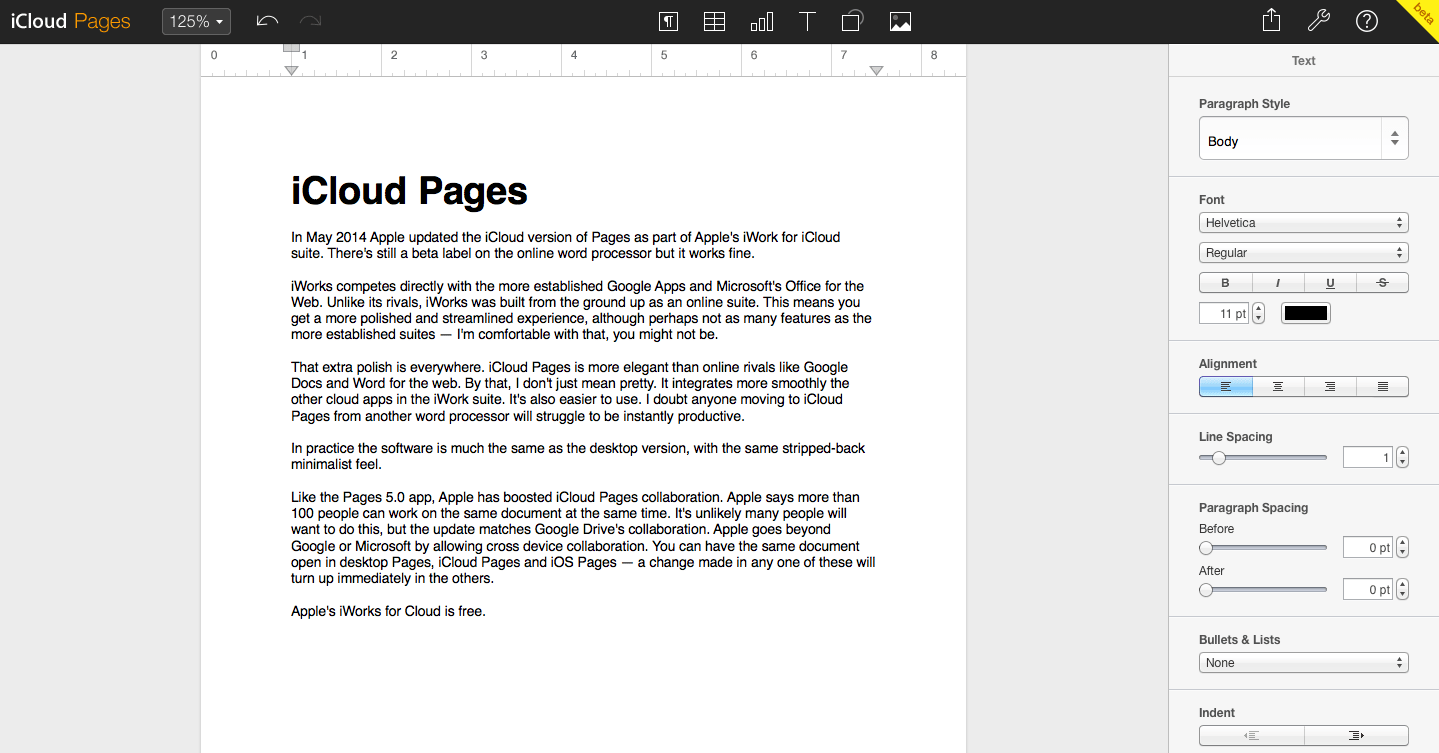Image resolution: width=1439 pixels, height=753 pixels.
Task: Toggle Strikethrough formatting
Action: tap(1383, 283)
